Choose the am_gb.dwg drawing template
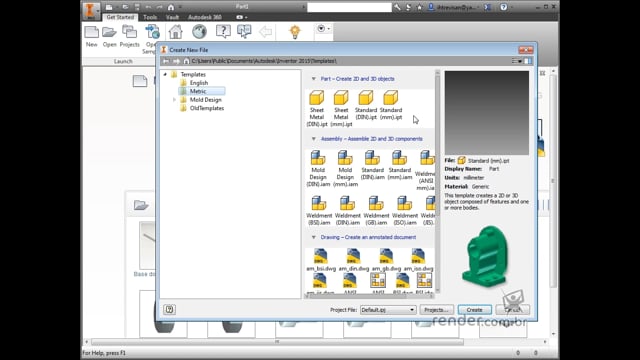 [x=386, y=260]
